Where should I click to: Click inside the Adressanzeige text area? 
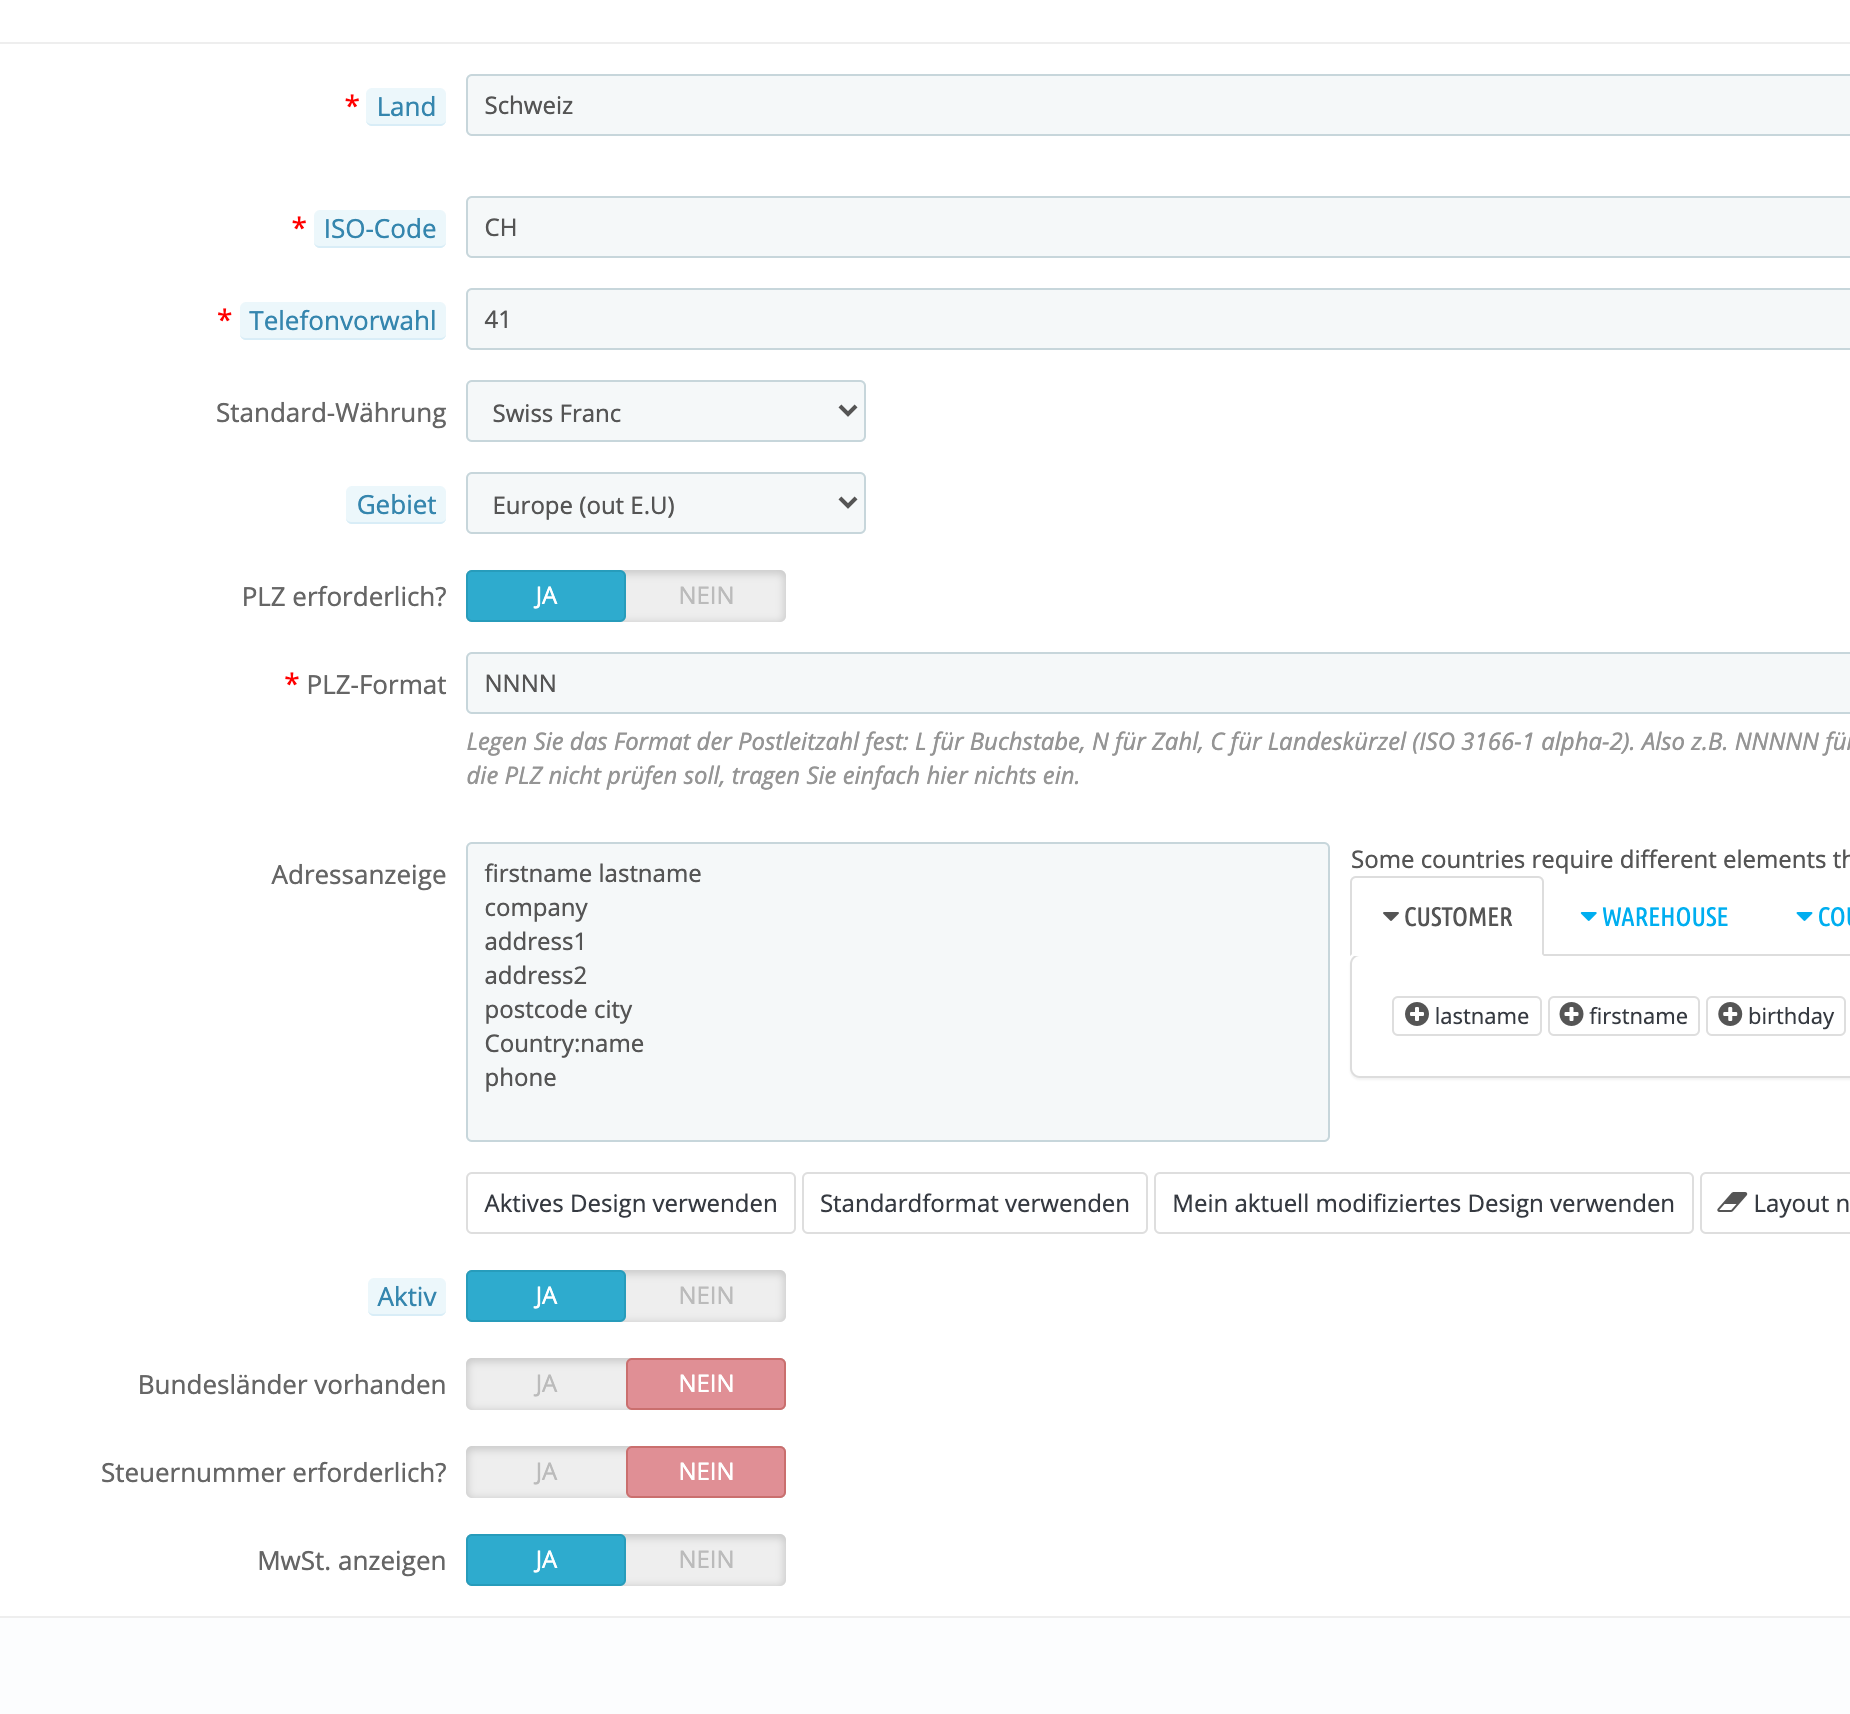click(x=898, y=992)
